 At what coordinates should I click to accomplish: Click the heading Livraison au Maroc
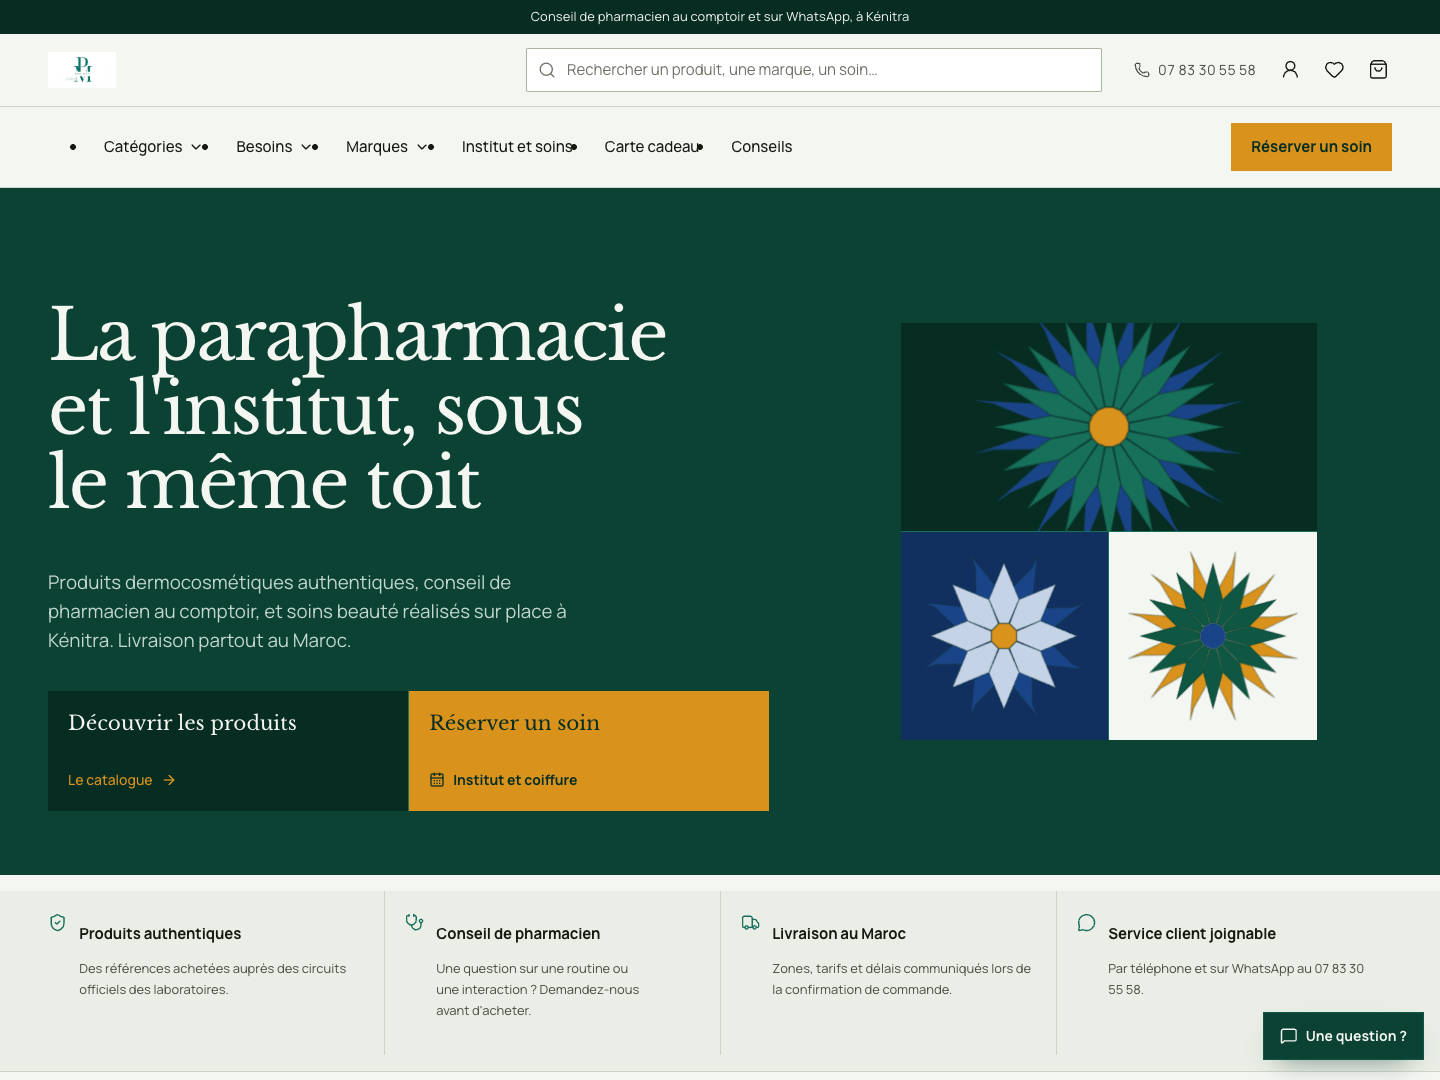839,934
